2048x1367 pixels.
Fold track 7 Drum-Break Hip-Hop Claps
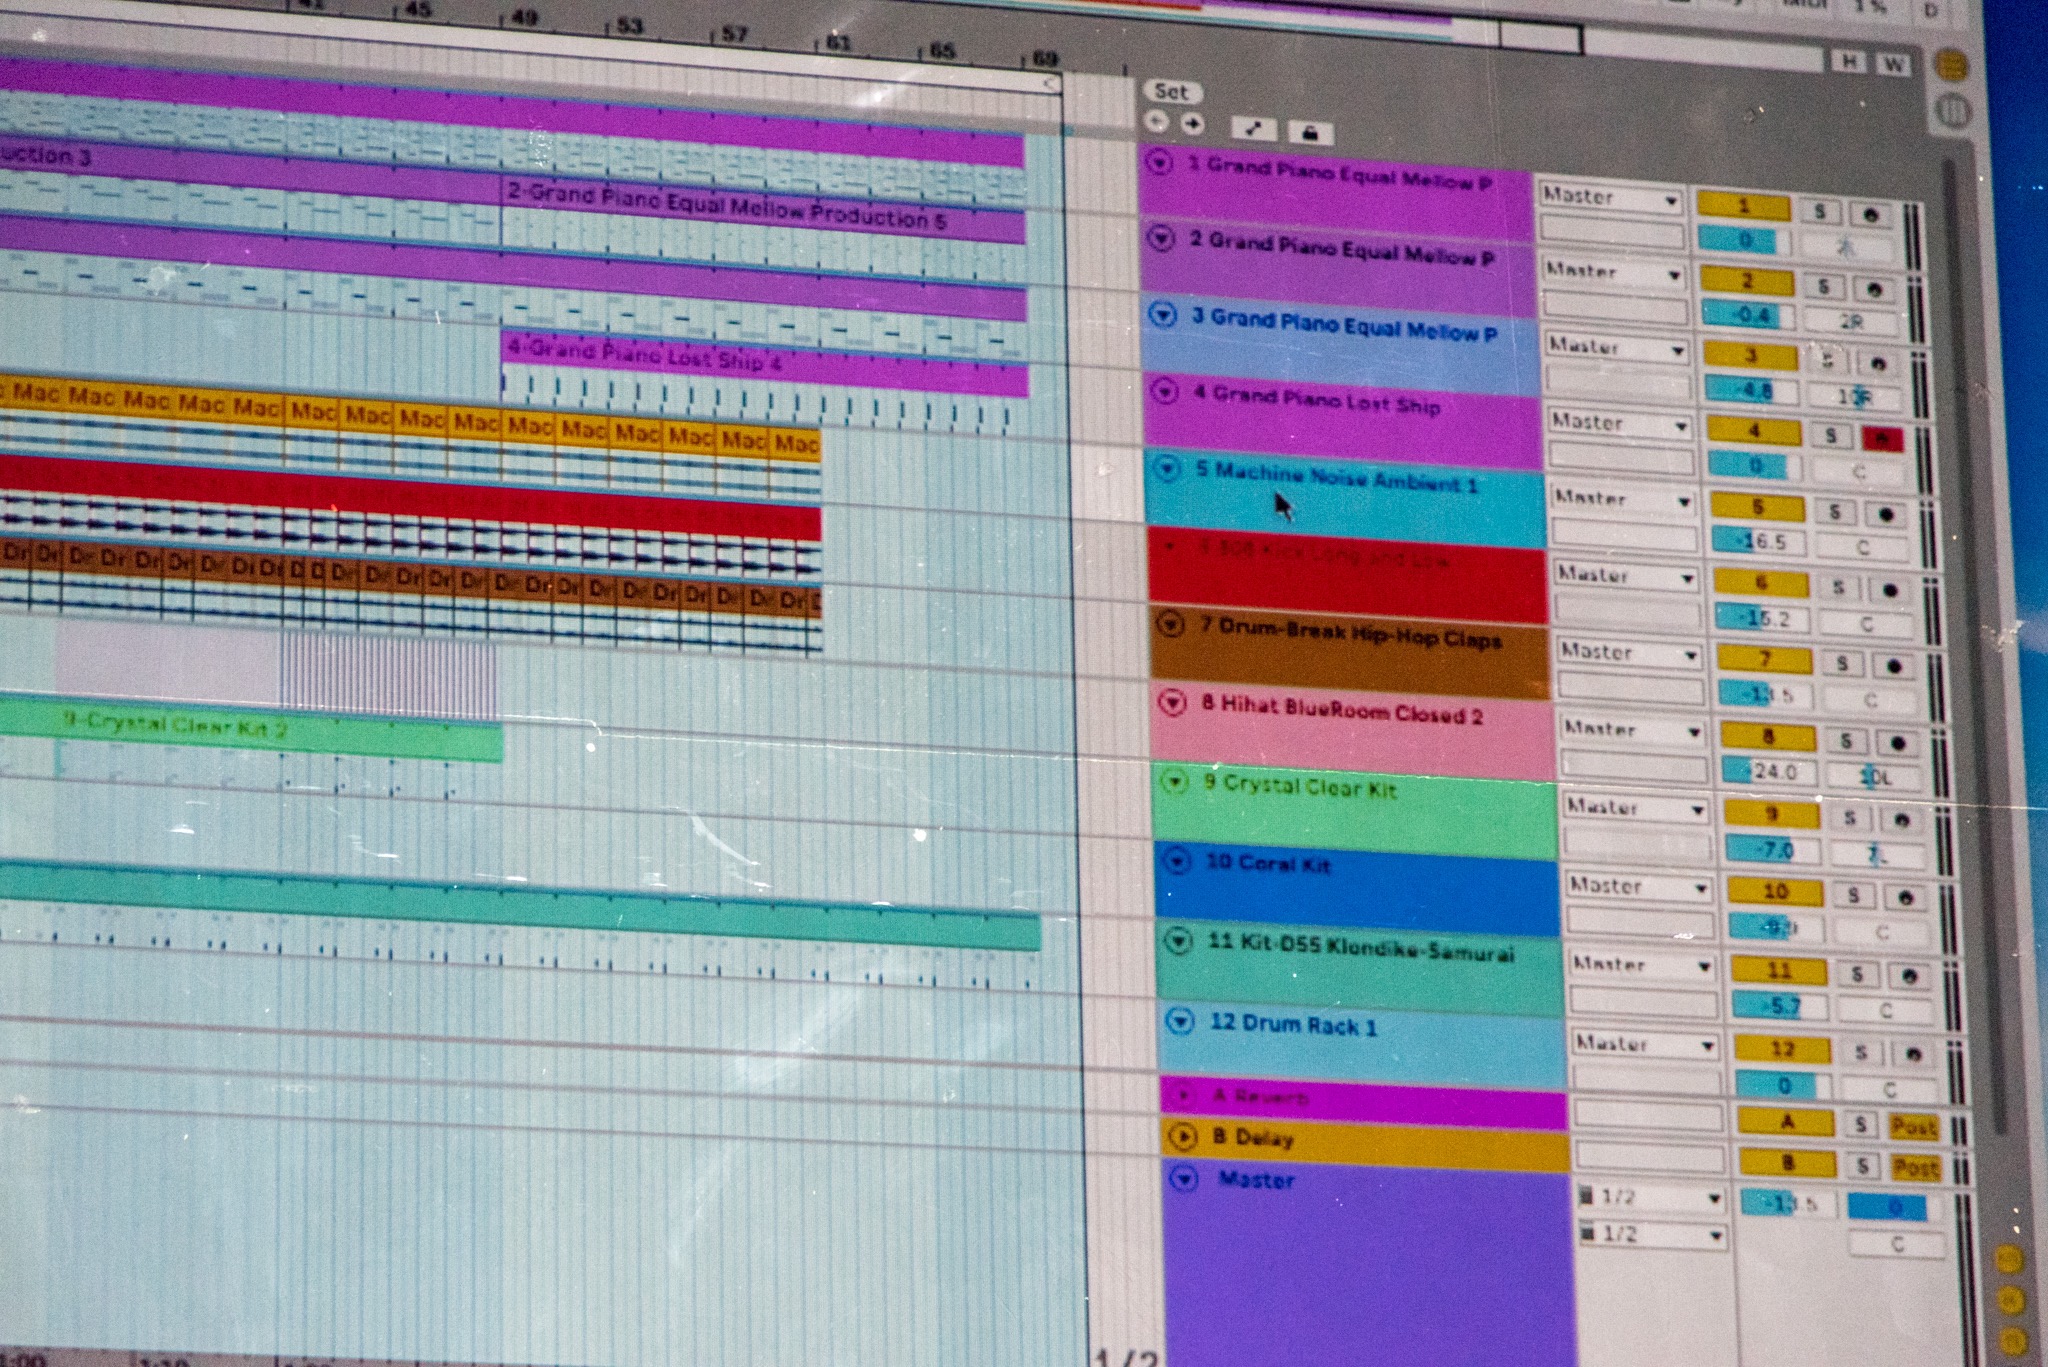point(1170,624)
